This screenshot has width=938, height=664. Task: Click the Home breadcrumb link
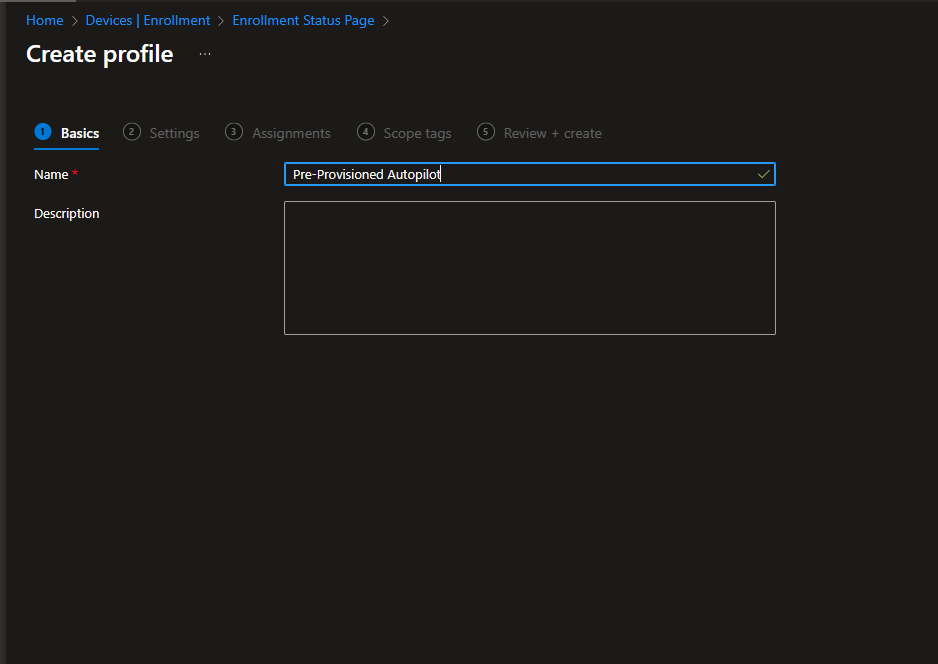point(44,20)
